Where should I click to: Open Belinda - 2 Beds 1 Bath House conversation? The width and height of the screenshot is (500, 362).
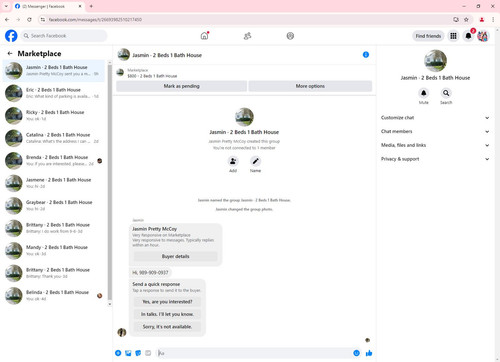(54, 295)
